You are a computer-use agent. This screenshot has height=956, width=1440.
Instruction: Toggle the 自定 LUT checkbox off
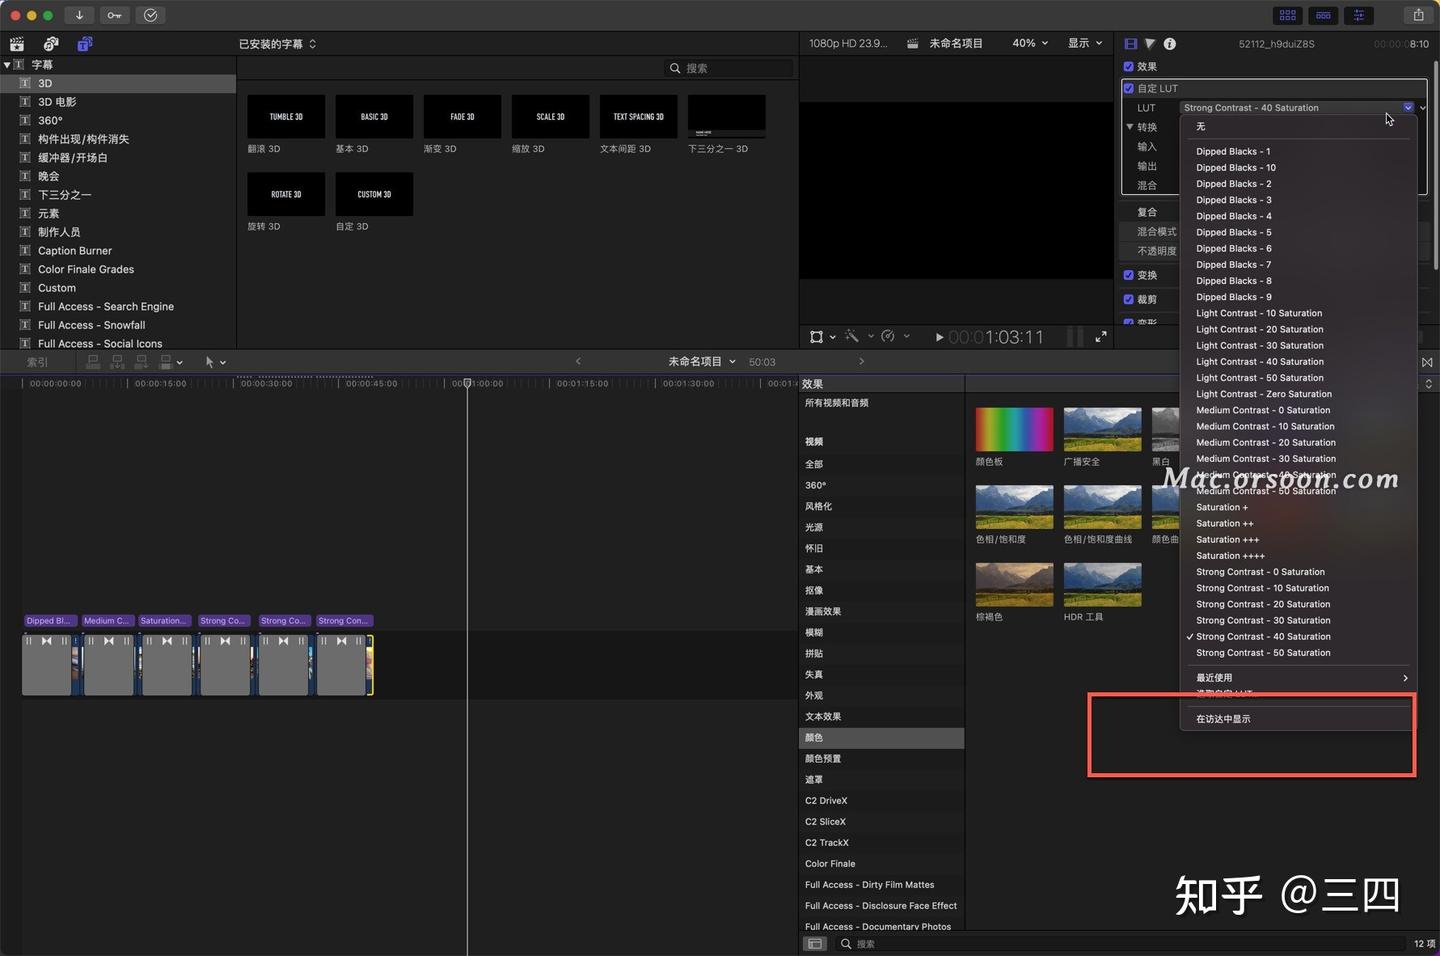click(x=1131, y=88)
